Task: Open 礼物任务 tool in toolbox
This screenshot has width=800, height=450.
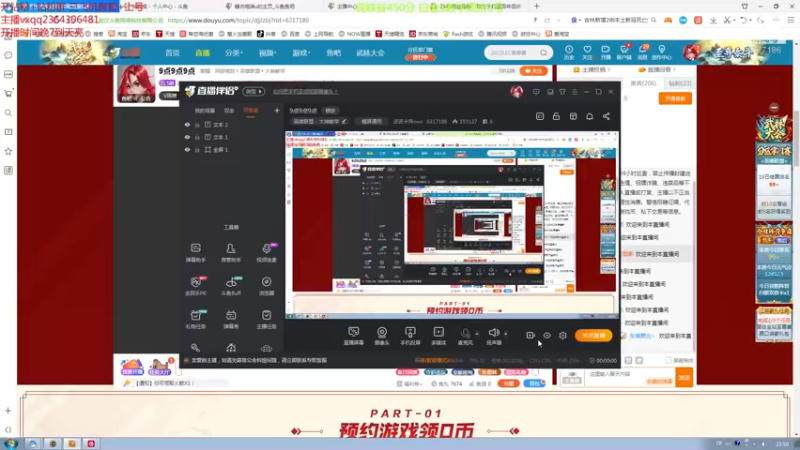Action: (195, 319)
